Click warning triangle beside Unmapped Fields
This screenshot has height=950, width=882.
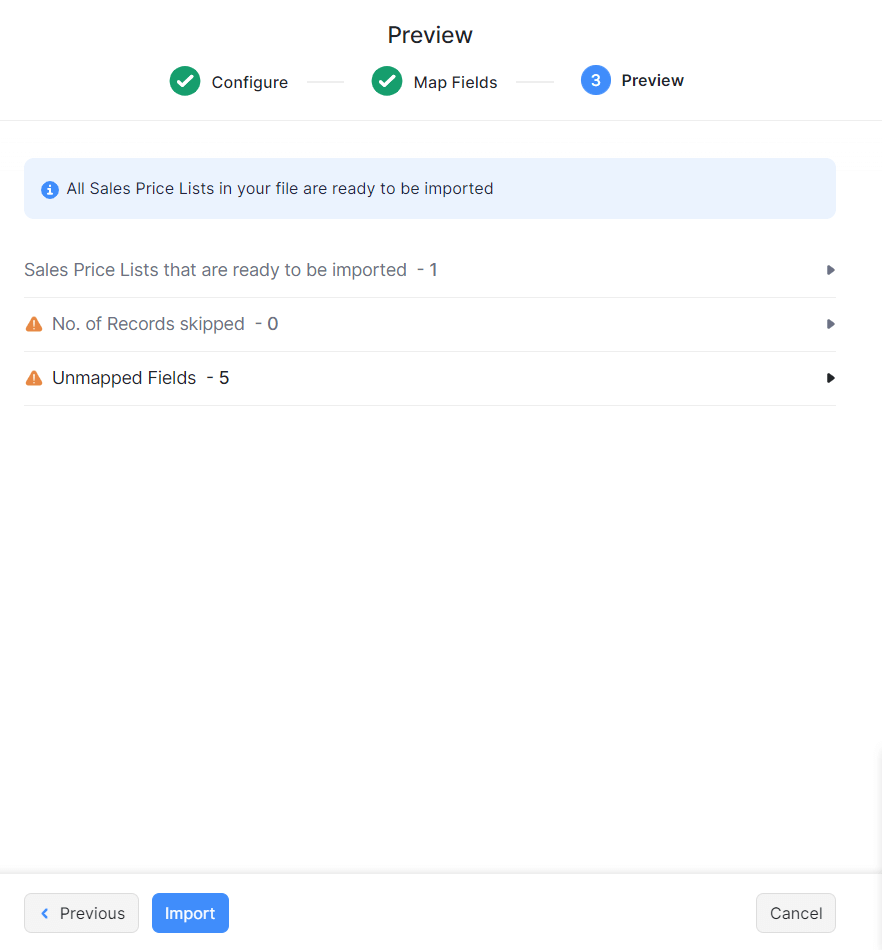pyautogui.click(x=34, y=378)
